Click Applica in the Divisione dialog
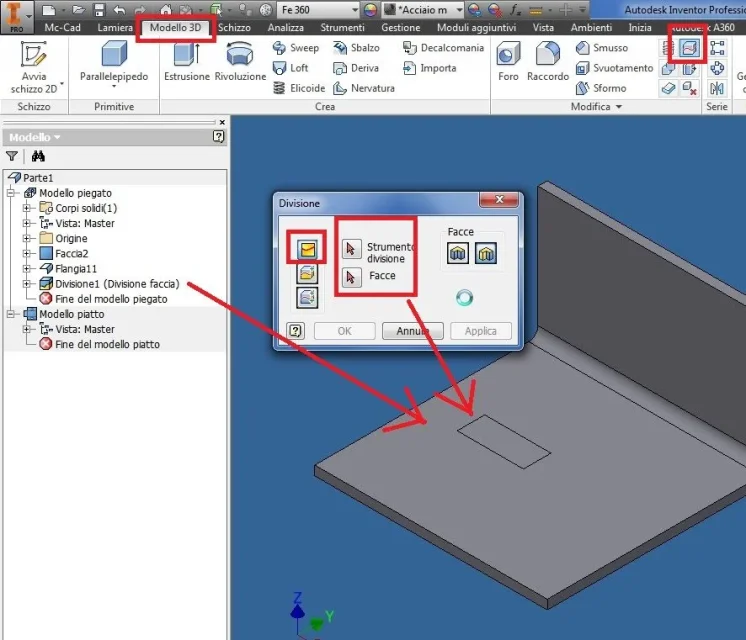 pos(481,331)
